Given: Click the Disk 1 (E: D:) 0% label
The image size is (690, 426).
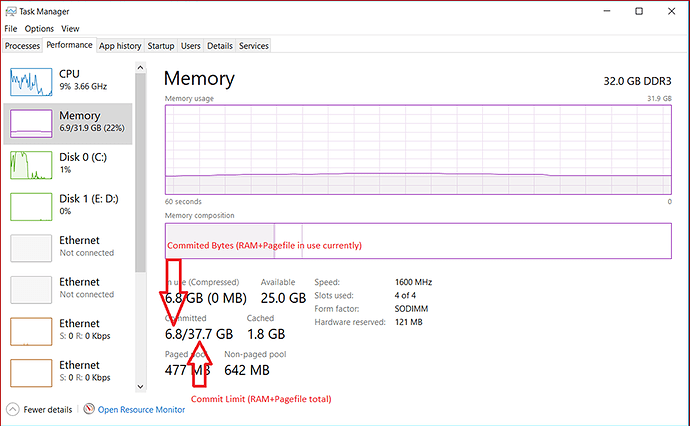Looking at the screenshot, I should click(88, 205).
